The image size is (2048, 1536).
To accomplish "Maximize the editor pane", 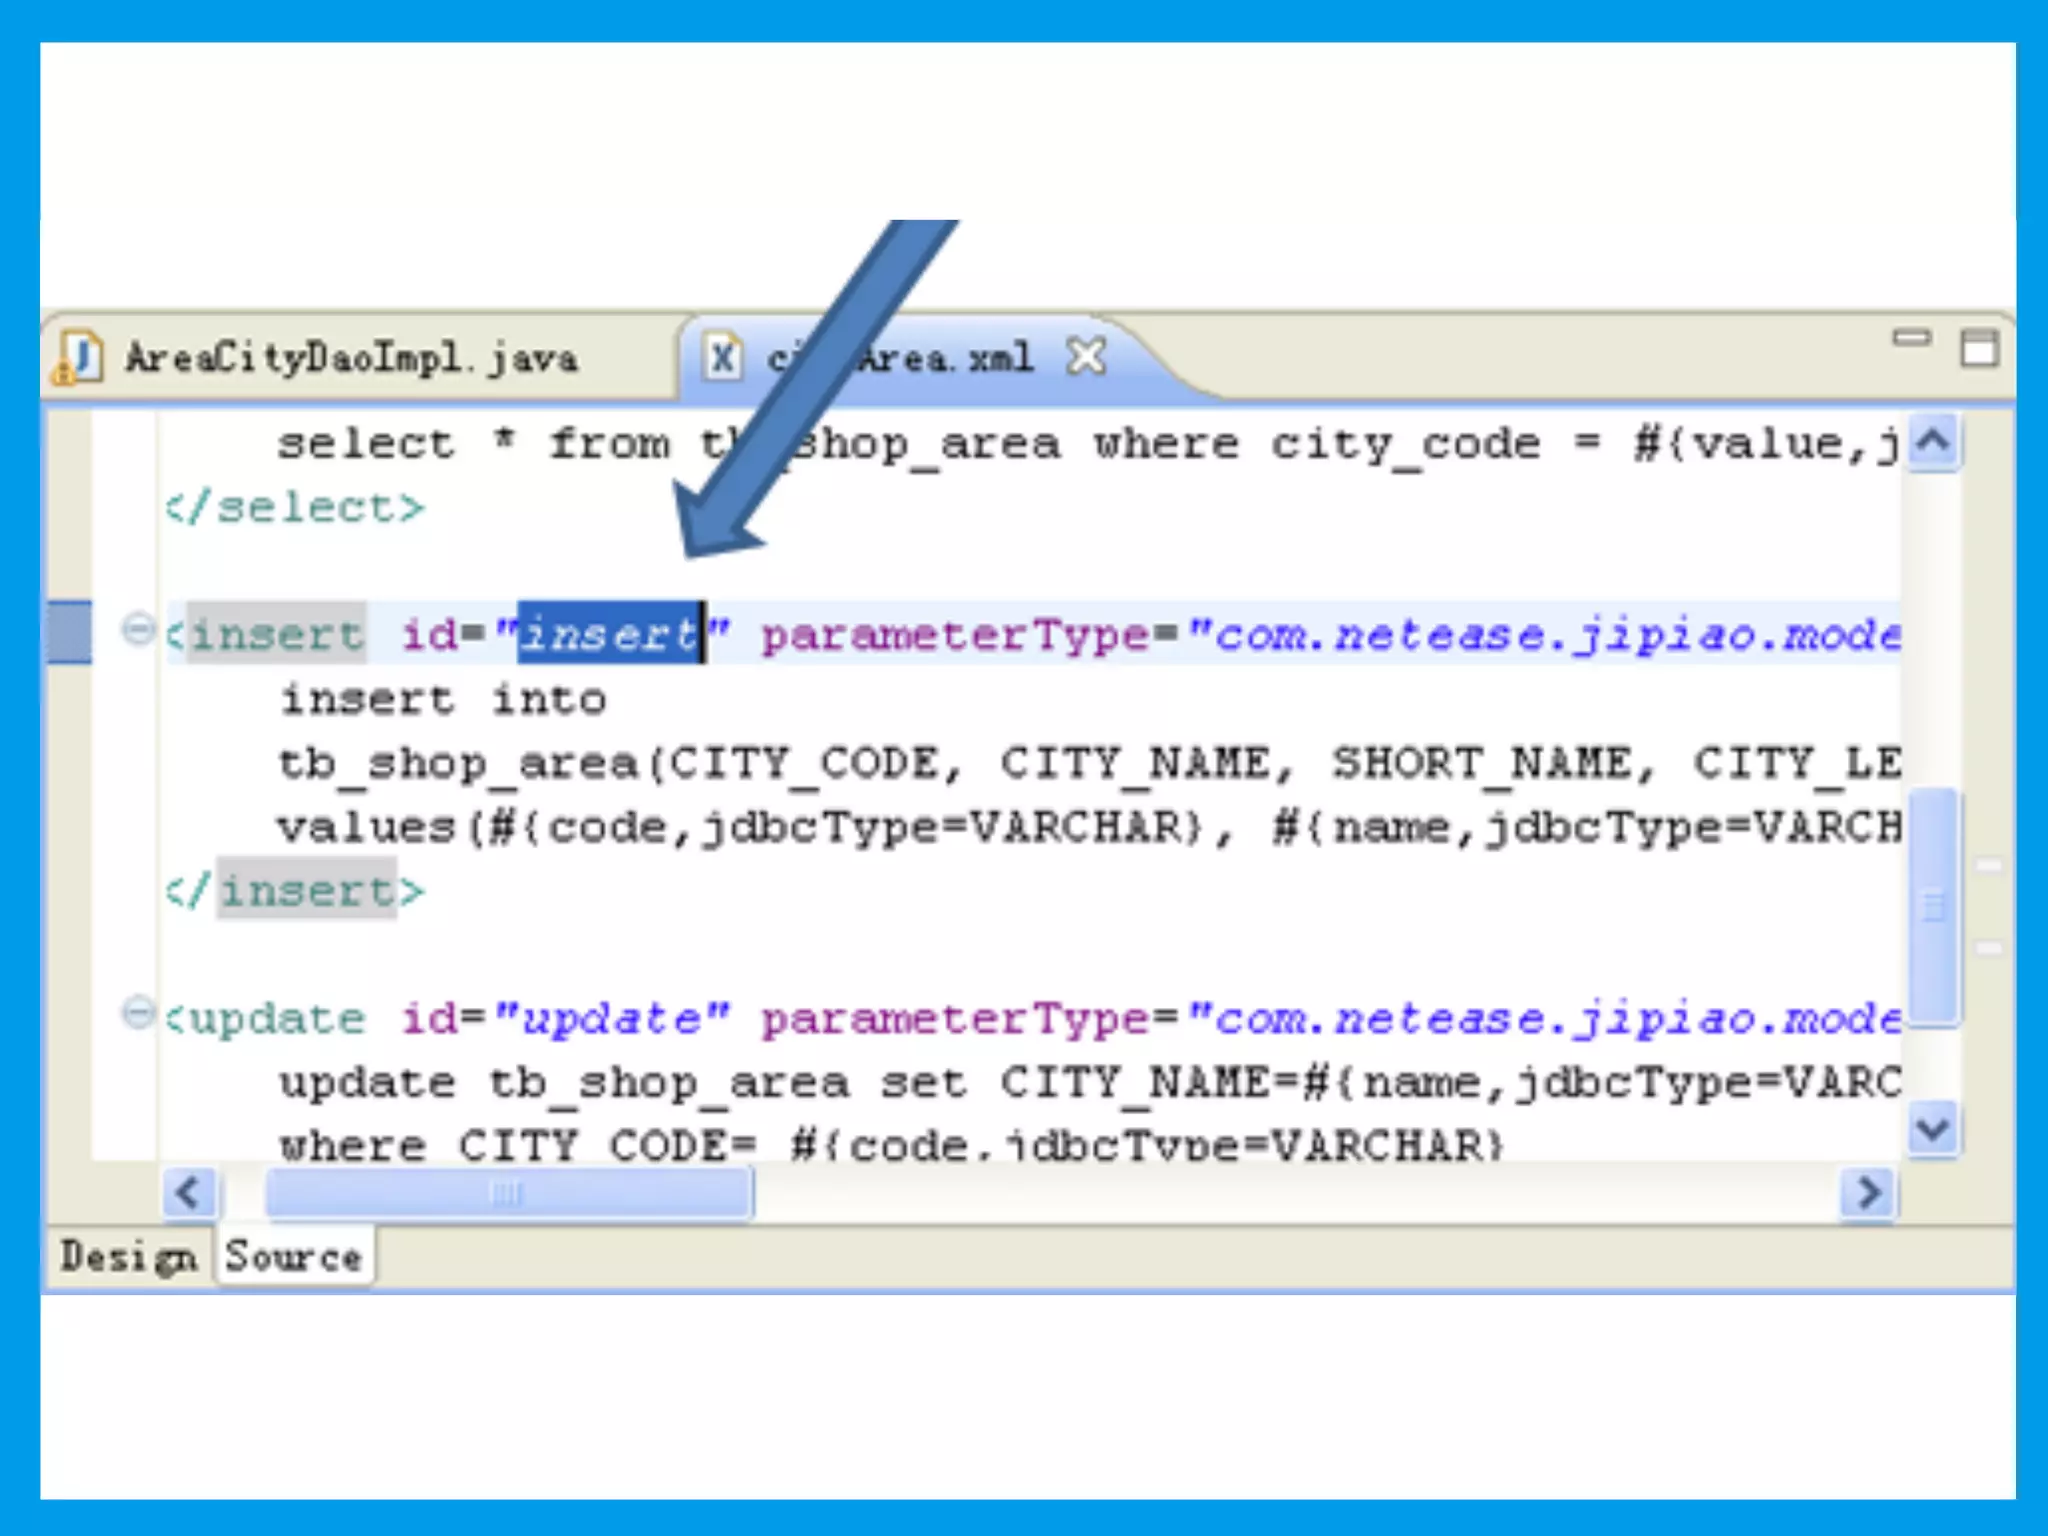I will (x=1979, y=350).
